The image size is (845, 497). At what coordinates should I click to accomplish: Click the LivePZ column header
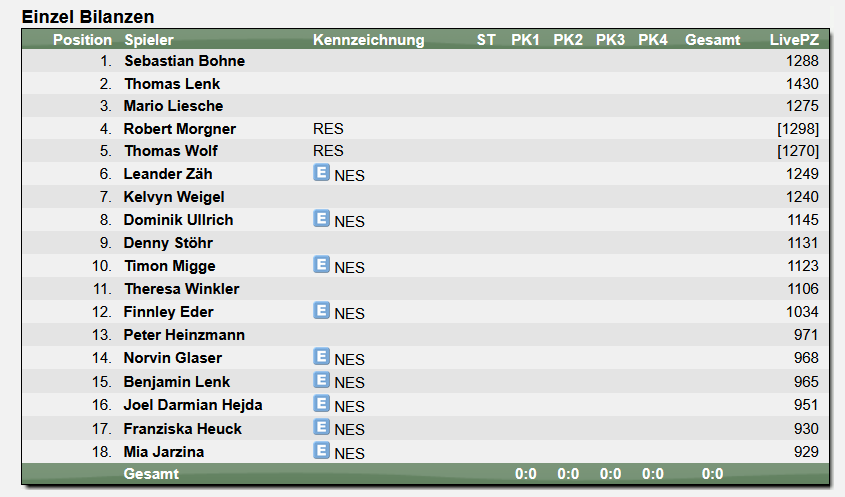(x=794, y=40)
